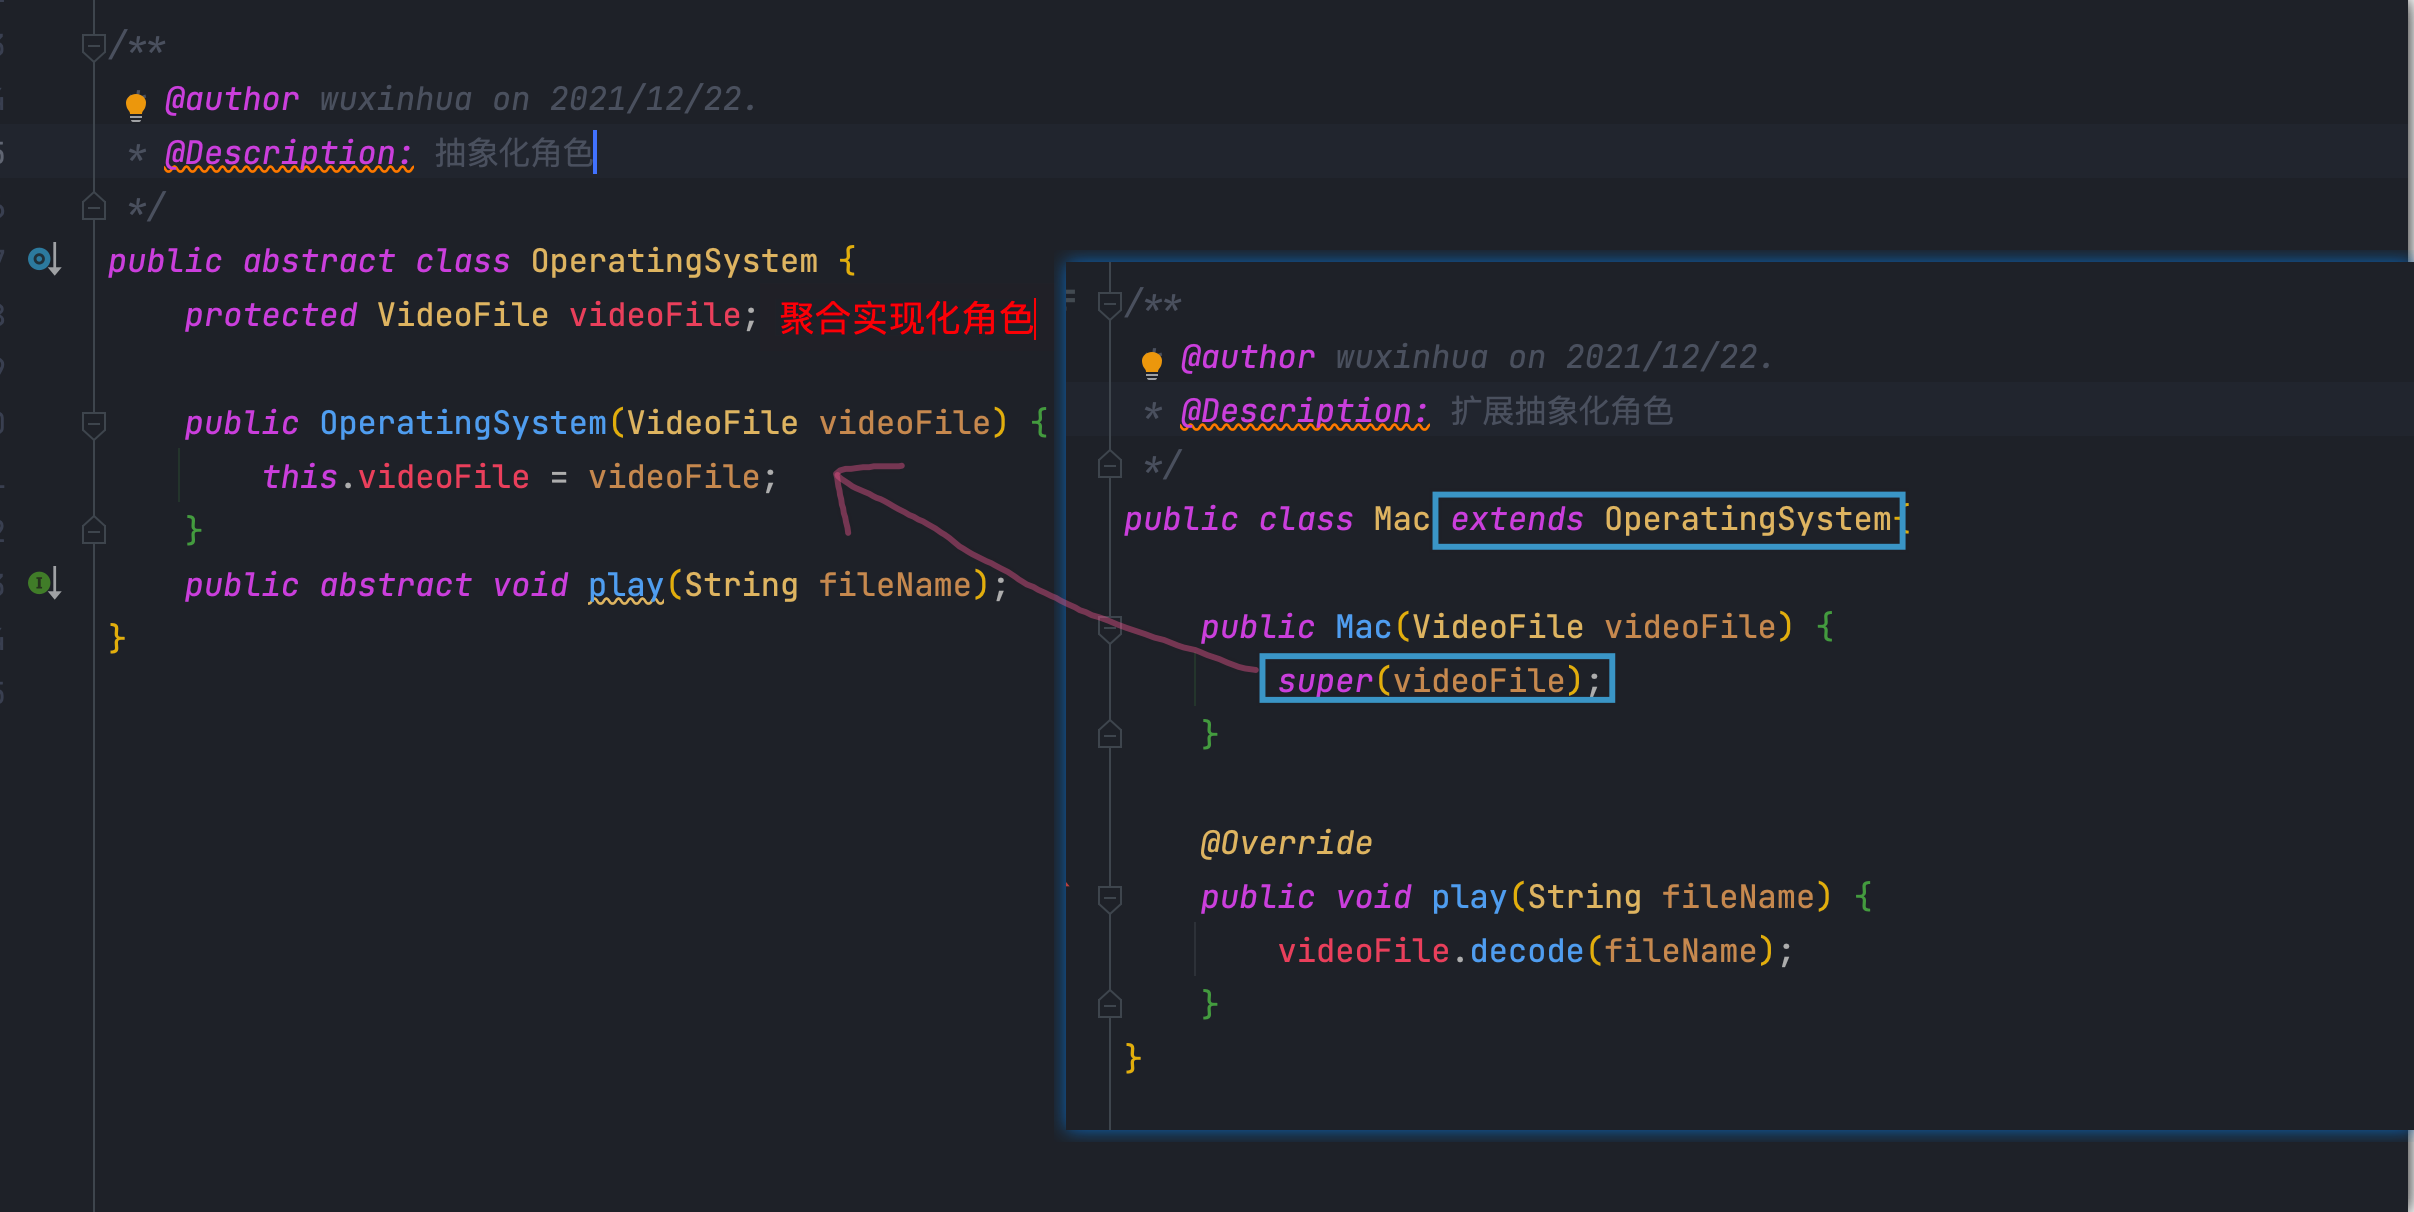2414x1212 pixels.
Task: Click the fold end marker of Mac's play method
Action: [x=1109, y=1005]
